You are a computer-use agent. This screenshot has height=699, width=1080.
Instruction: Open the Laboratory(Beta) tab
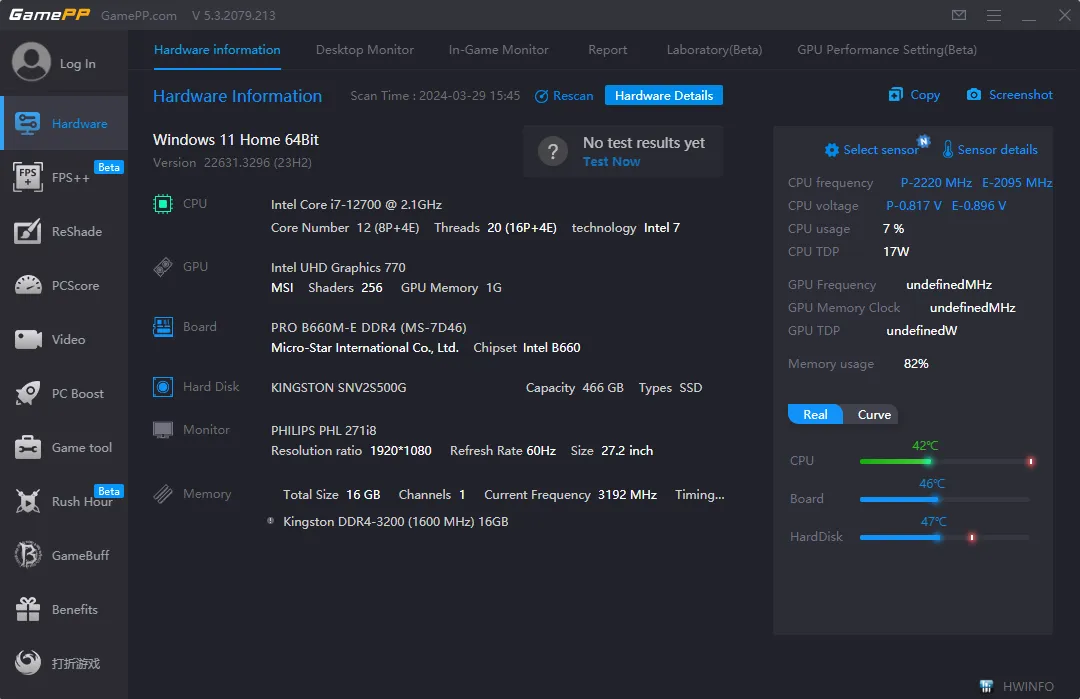(x=714, y=50)
